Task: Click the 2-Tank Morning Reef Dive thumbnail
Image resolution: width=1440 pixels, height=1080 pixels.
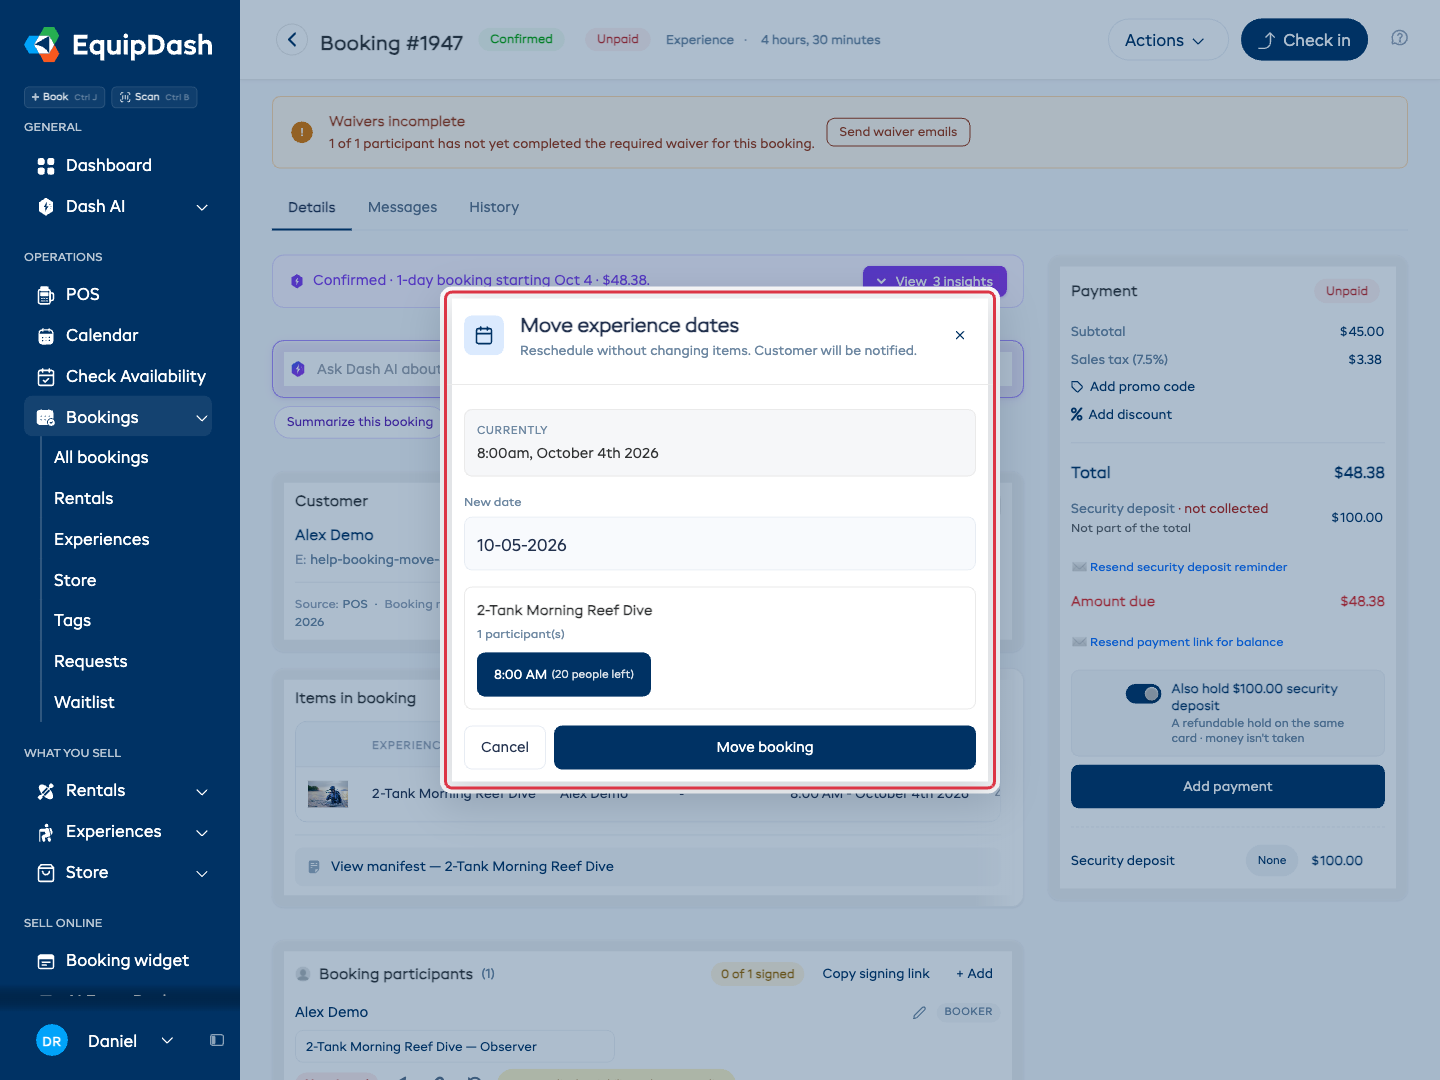Action: [328, 794]
